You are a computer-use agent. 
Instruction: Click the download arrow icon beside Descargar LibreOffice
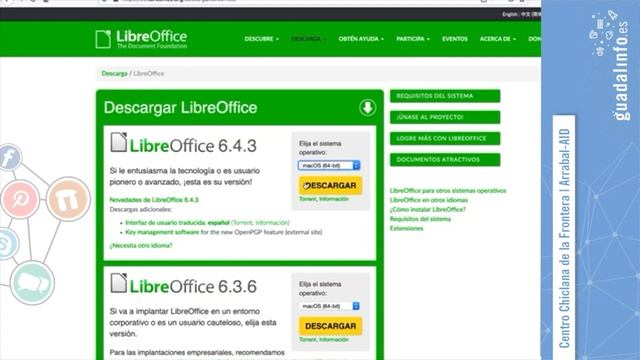367,108
